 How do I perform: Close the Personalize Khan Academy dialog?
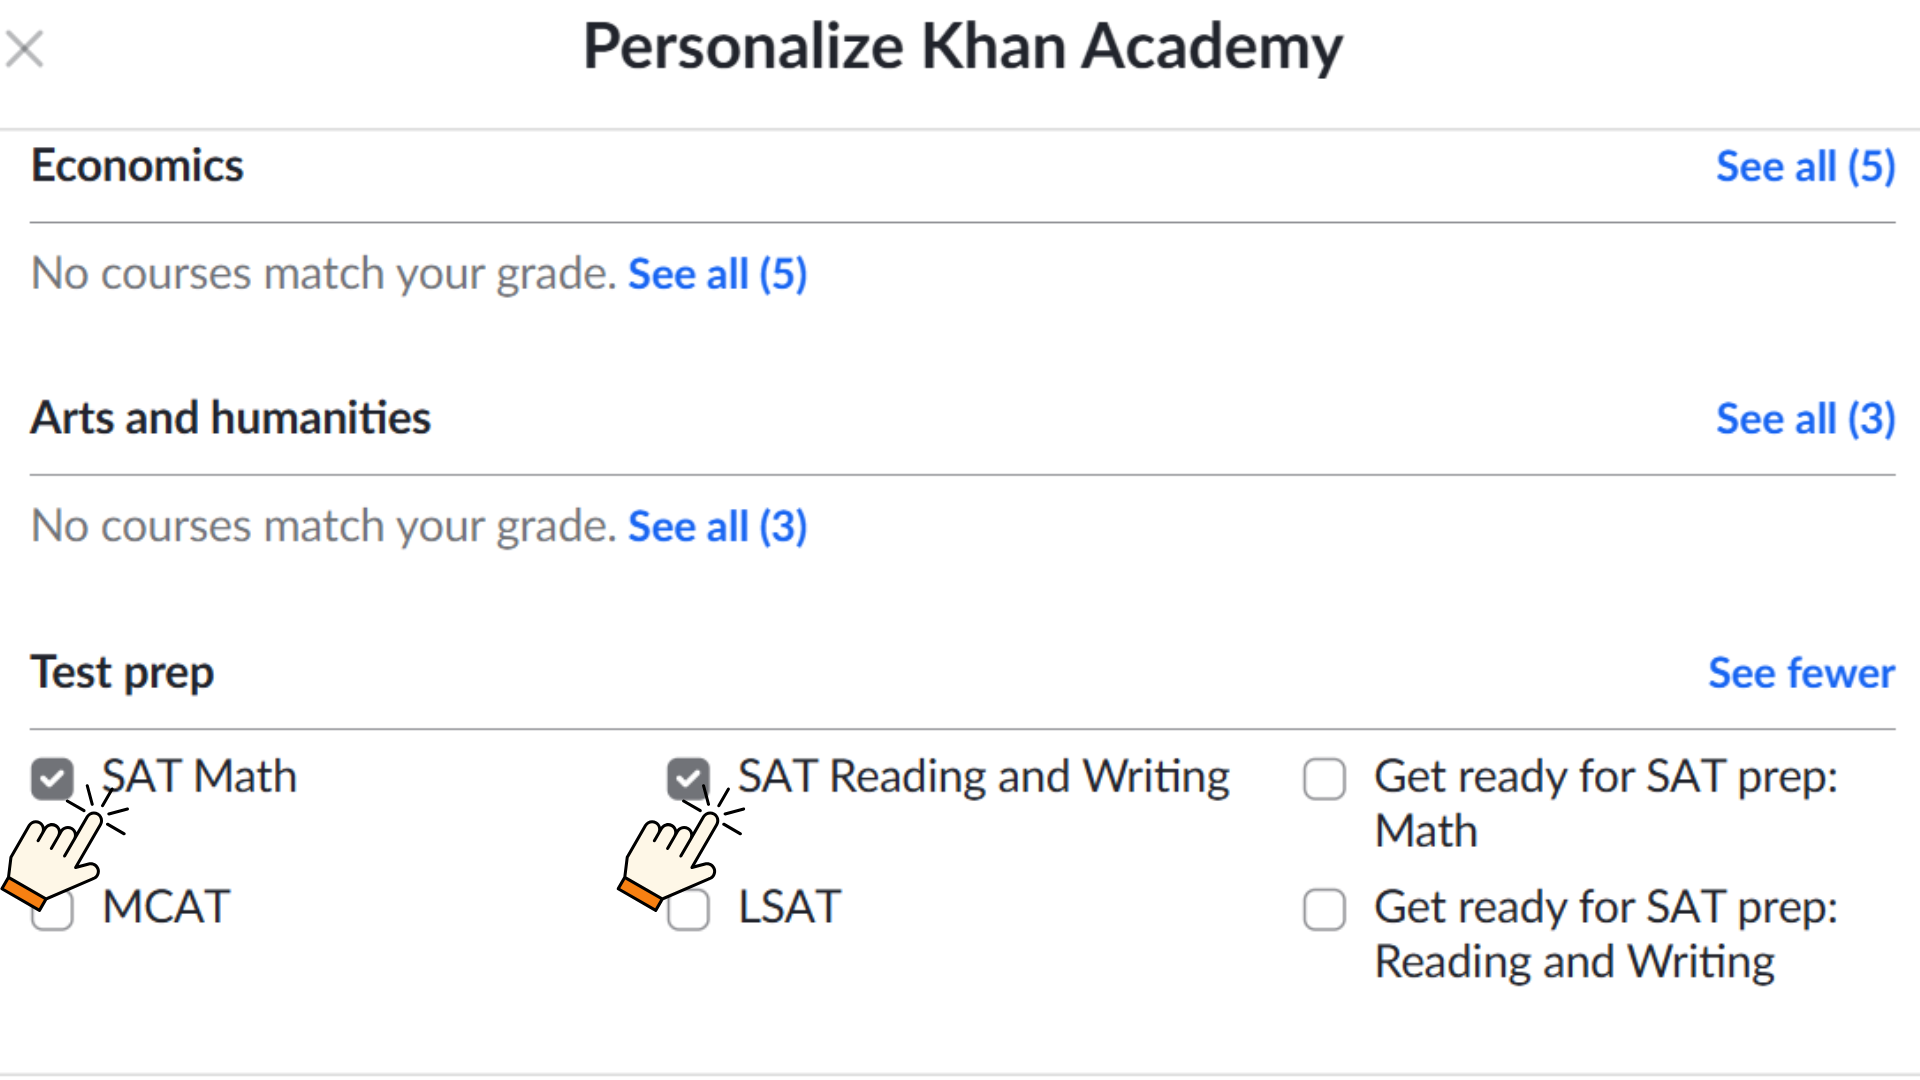tap(24, 49)
